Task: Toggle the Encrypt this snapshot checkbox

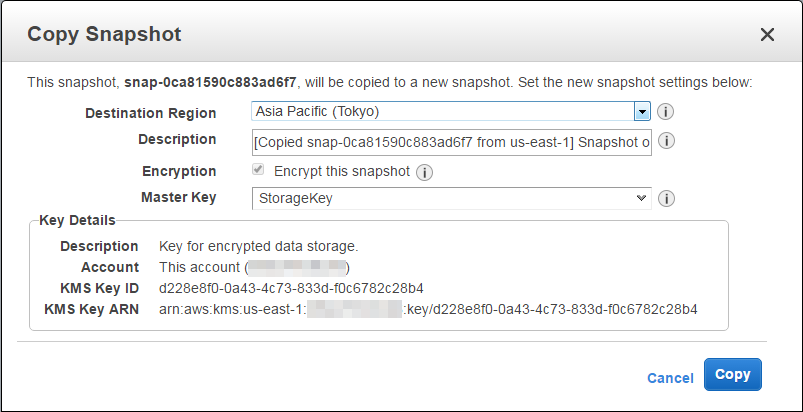Action: click(258, 171)
